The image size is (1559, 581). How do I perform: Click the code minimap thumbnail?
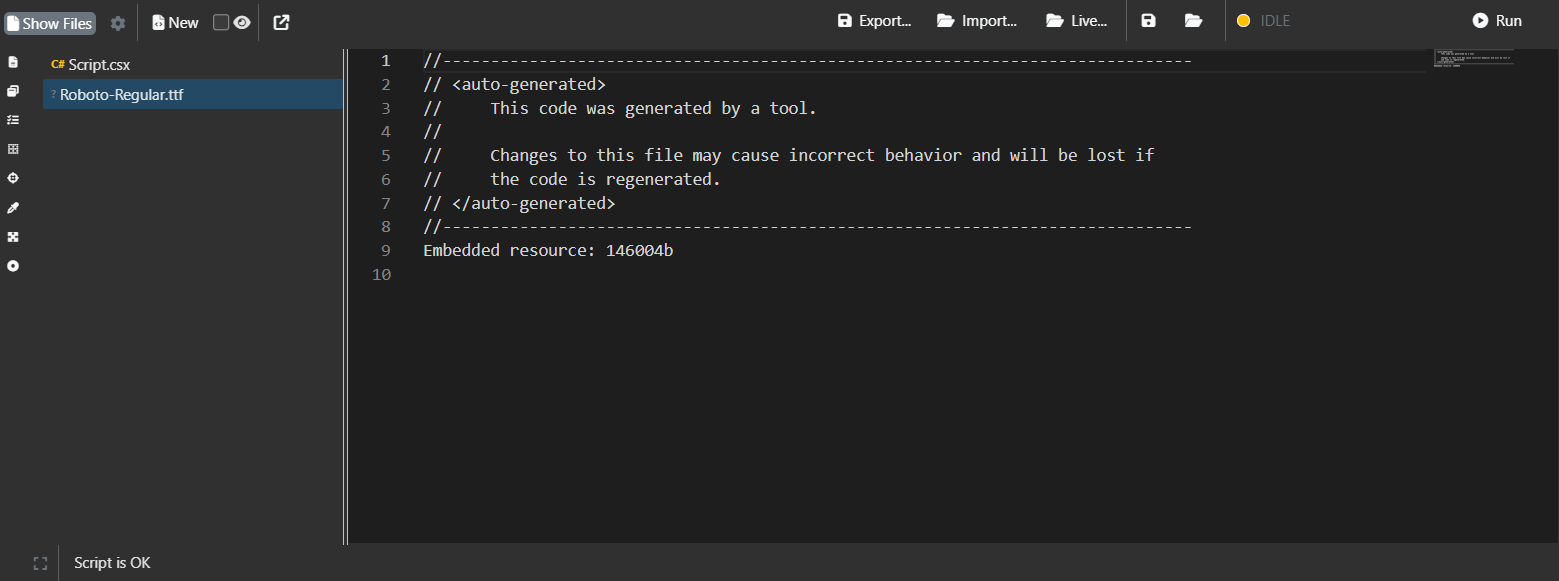[1473, 58]
